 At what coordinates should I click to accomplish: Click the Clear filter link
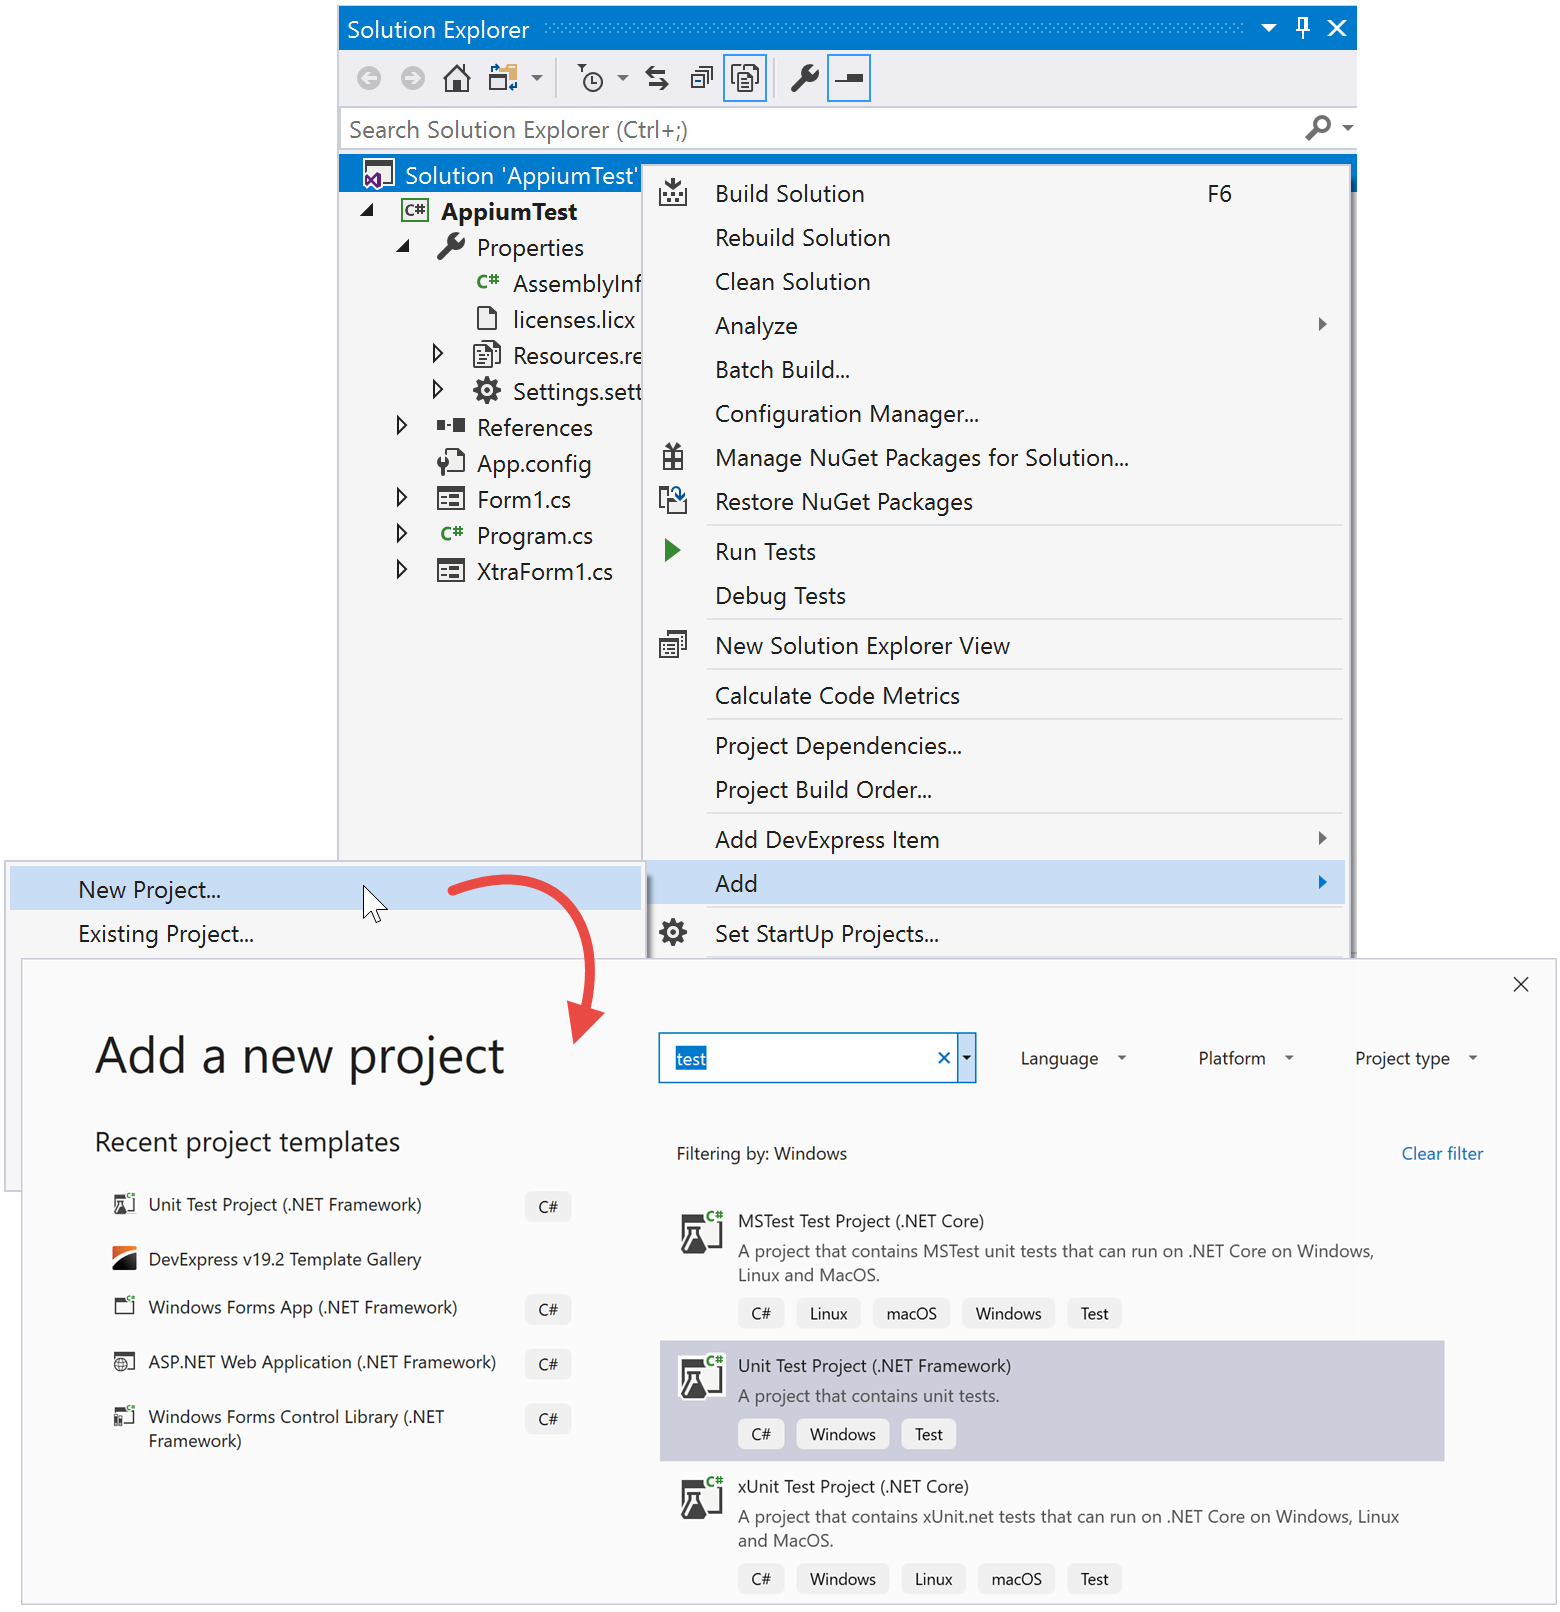1442,1154
